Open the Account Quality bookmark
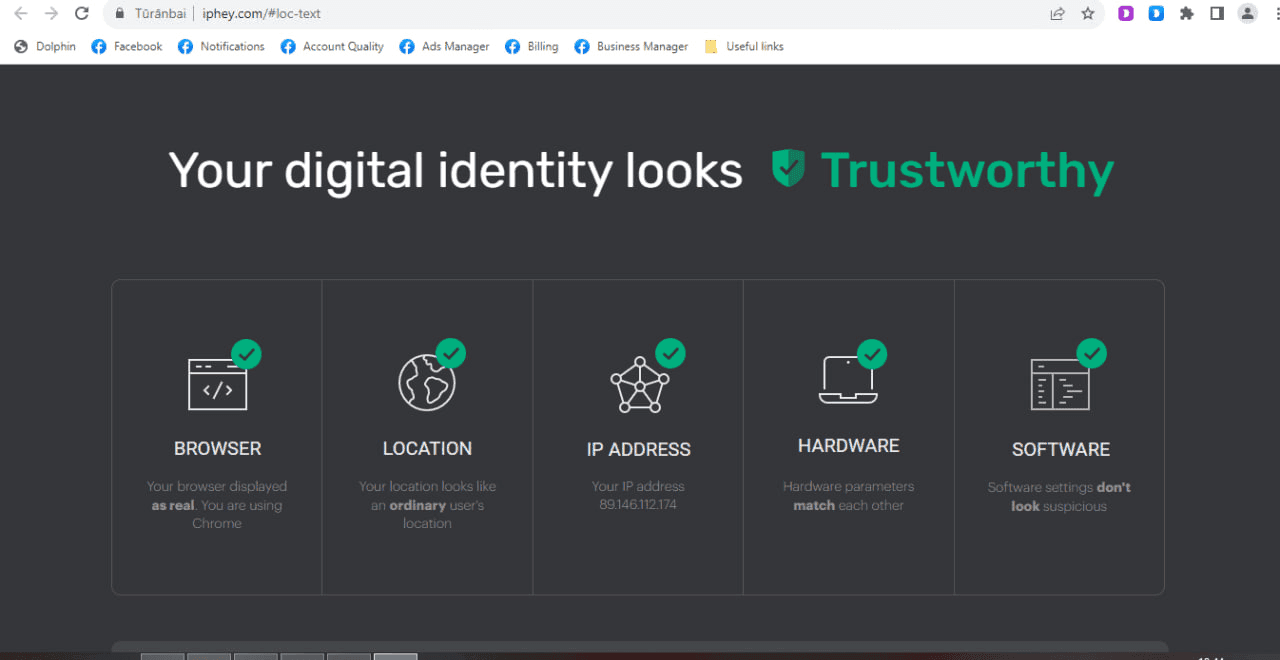1280x660 pixels. [x=332, y=46]
